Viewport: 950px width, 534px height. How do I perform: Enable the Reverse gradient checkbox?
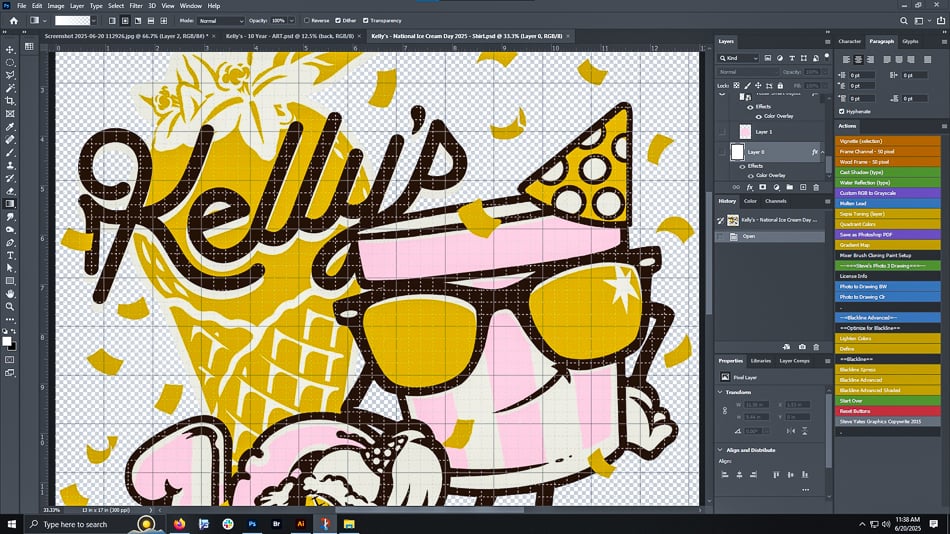[x=307, y=20]
